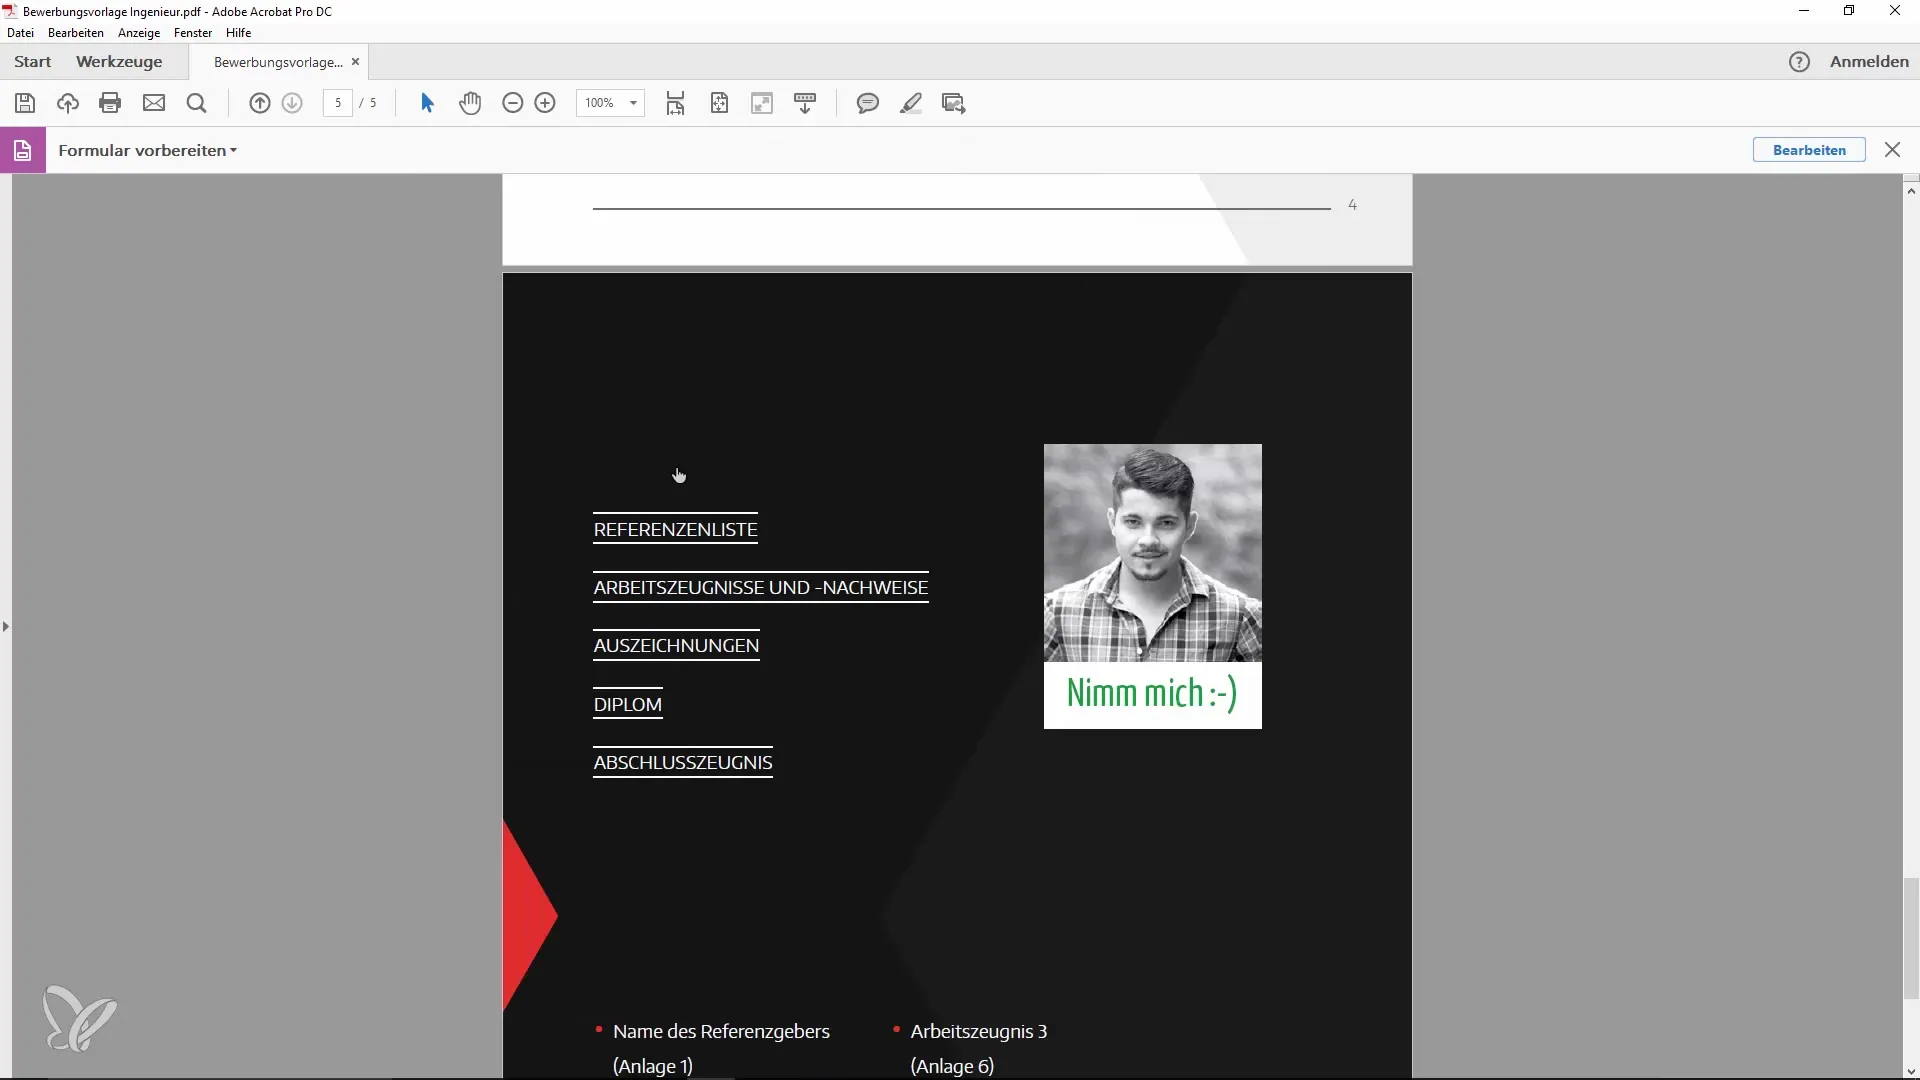Save the file with the floppy disk icon
Viewport: 1920px width, 1080px height.
click(25, 103)
